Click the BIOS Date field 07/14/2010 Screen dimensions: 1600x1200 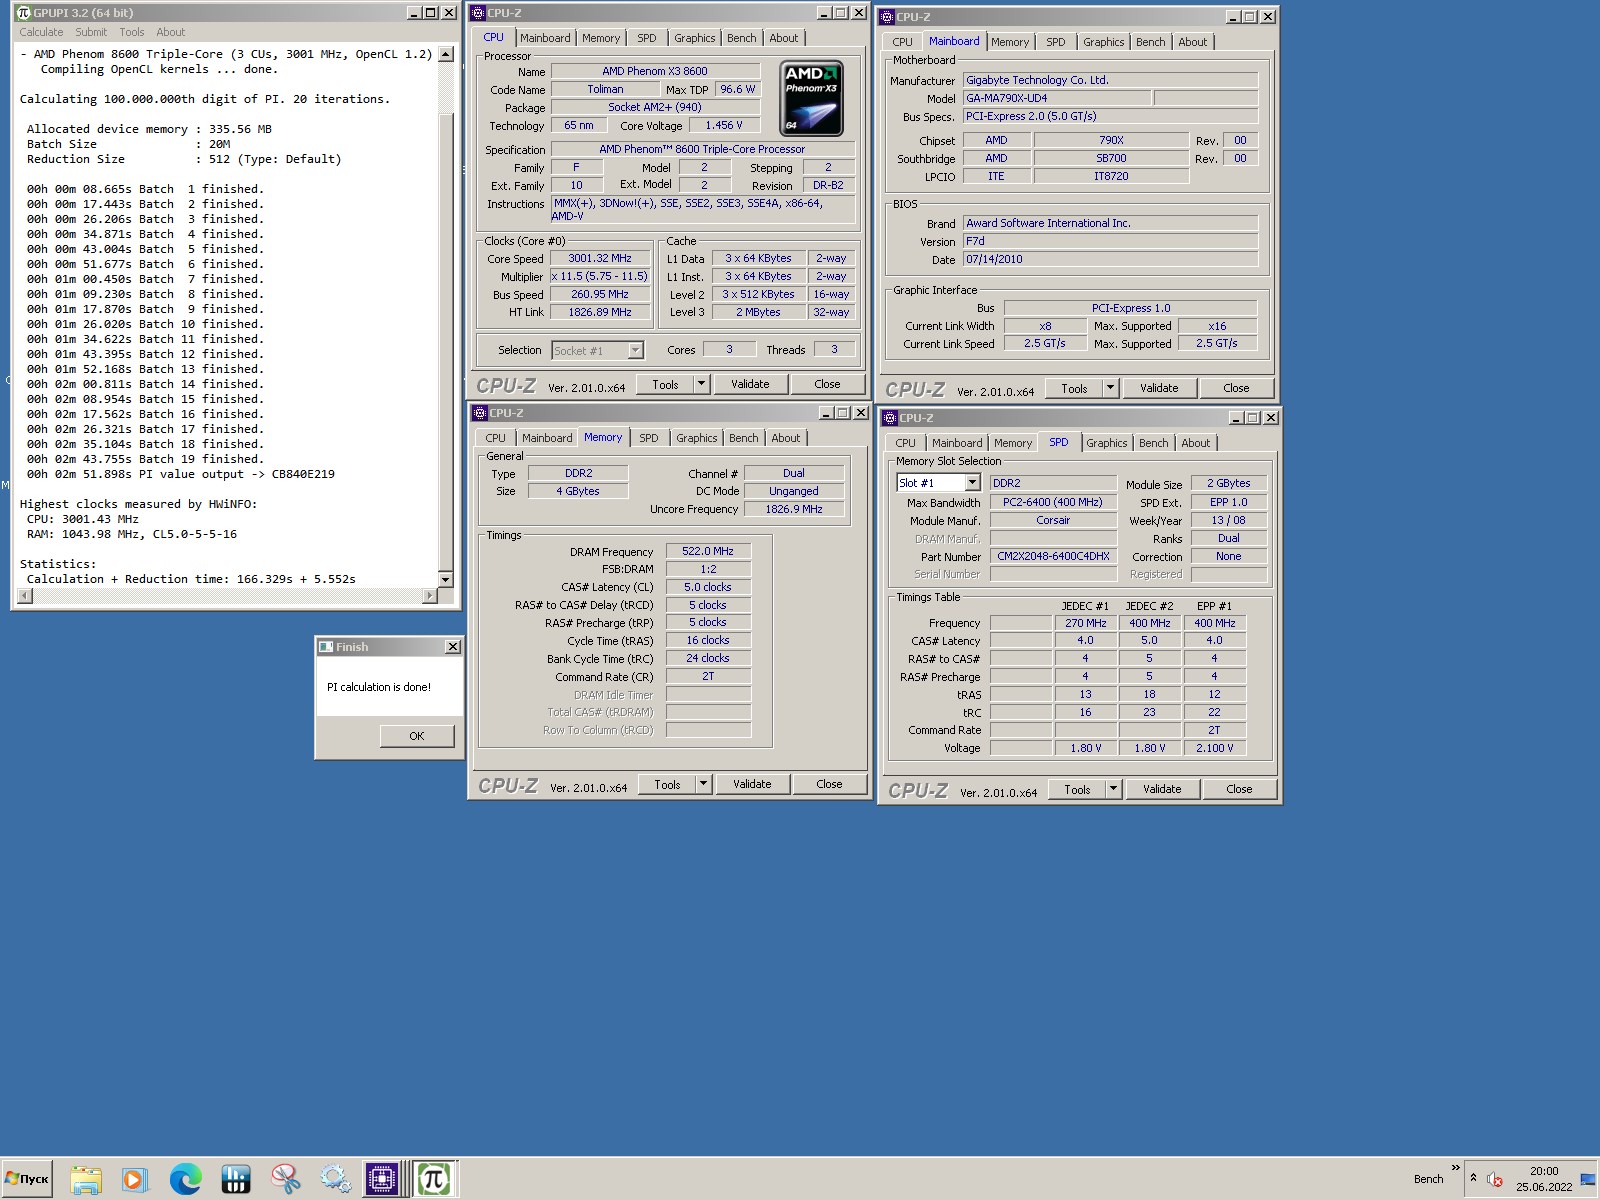(1110, 259)
